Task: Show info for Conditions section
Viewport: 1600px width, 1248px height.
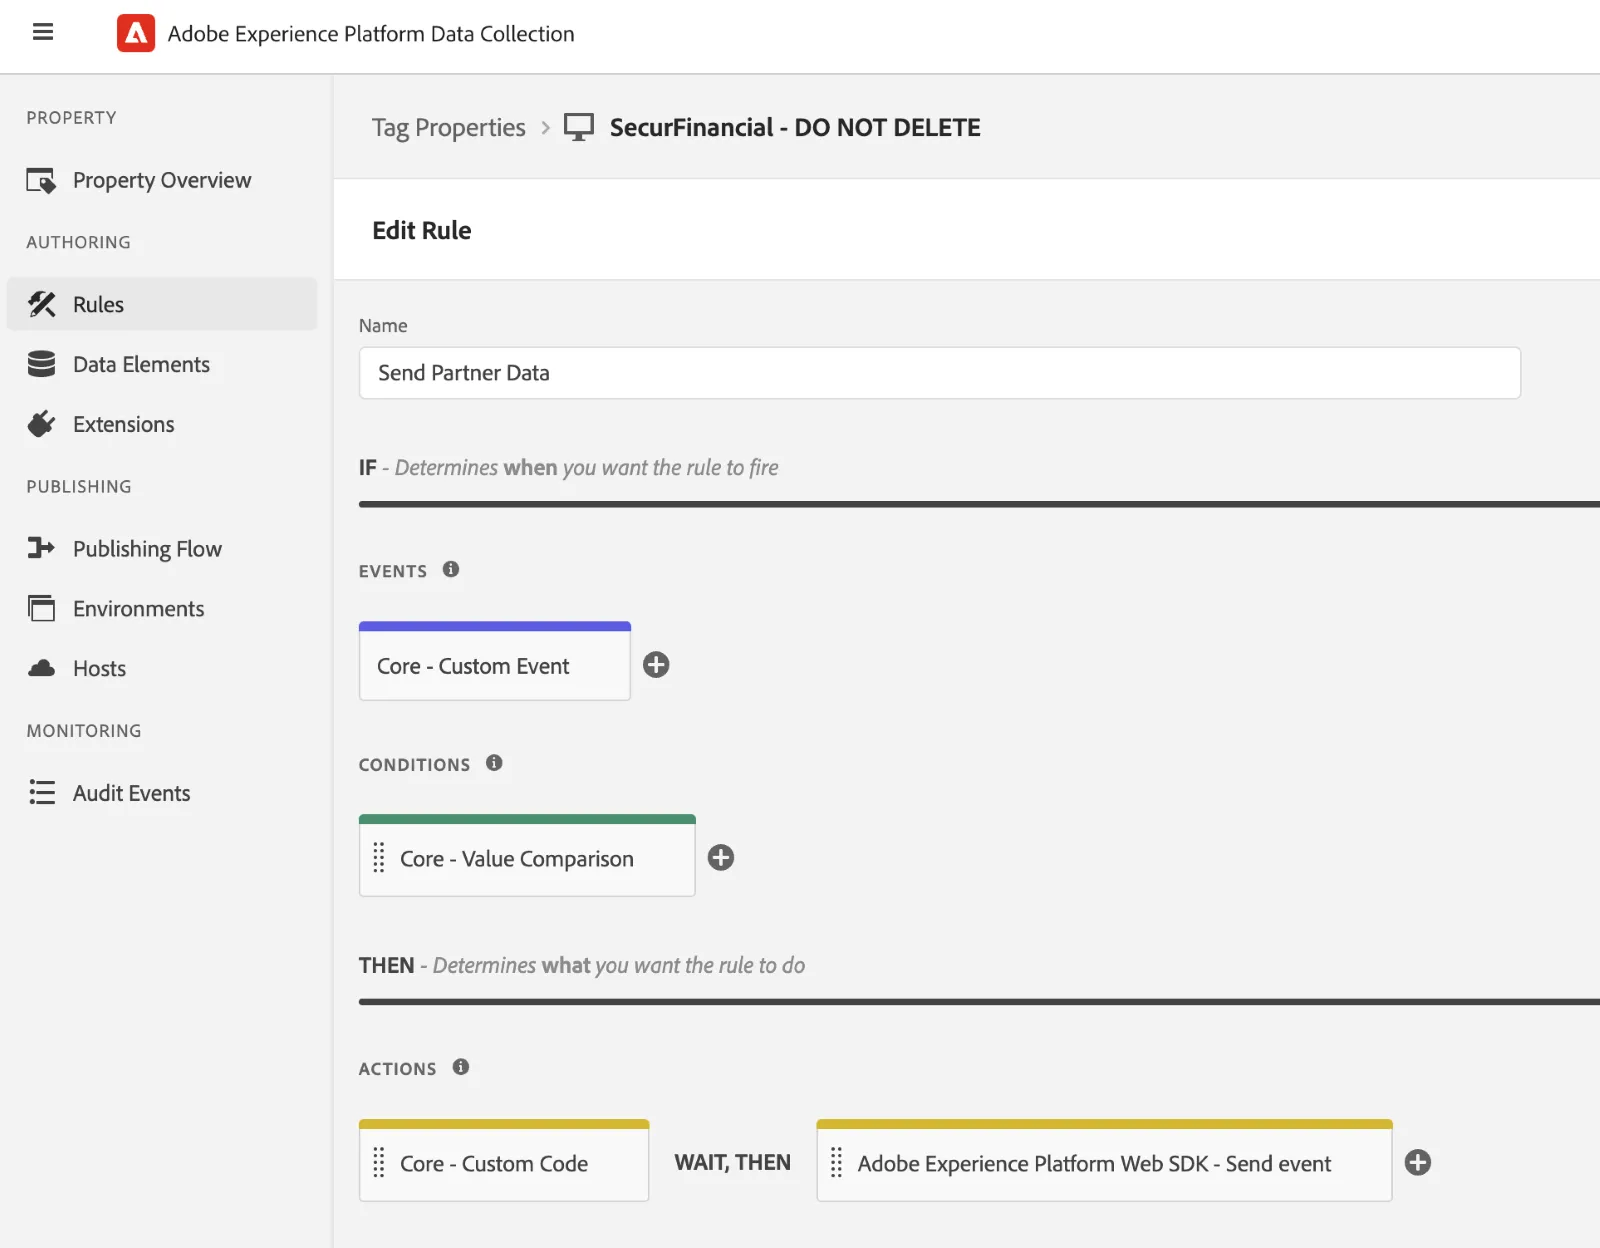Action: 494,763
